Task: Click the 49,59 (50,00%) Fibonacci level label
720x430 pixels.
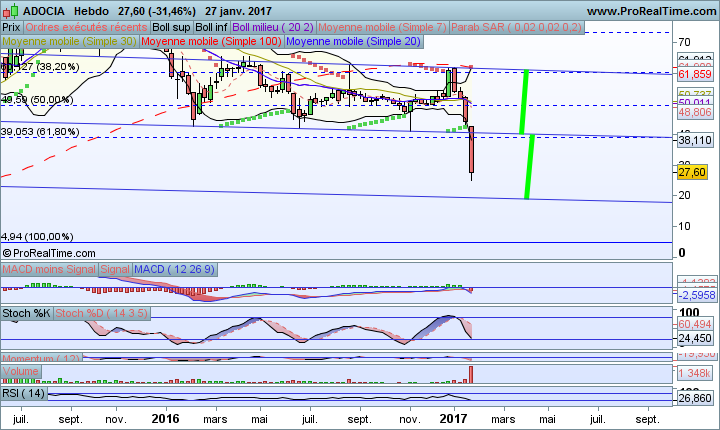Action: (x=37, y=100)
